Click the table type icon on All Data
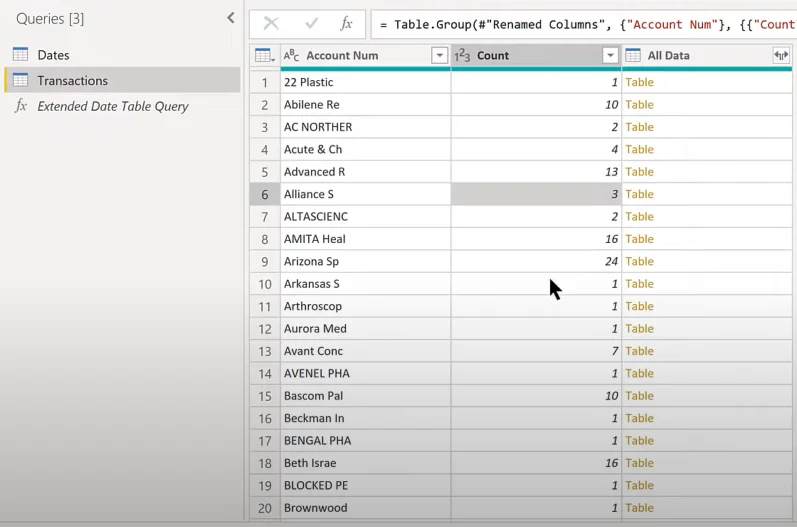The width and height of the screenshot is (797, 527). pos(633,55)
